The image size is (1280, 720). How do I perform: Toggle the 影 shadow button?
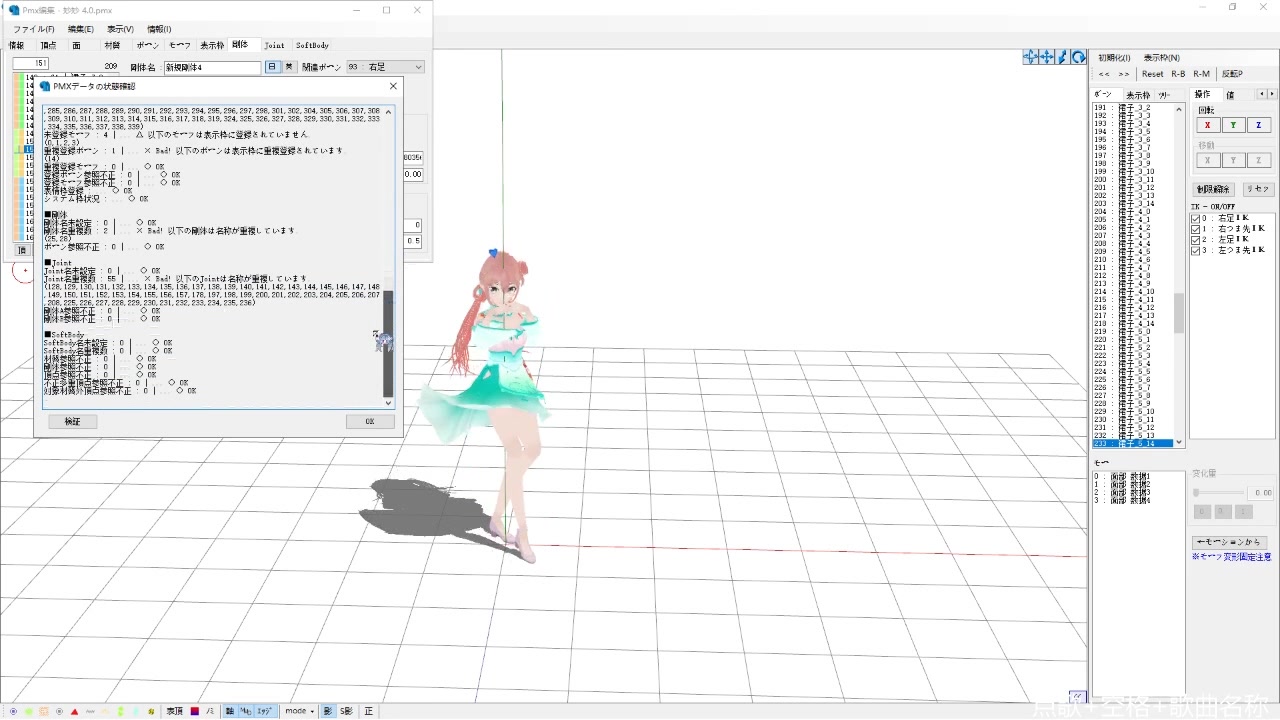[x=327, y=711]
